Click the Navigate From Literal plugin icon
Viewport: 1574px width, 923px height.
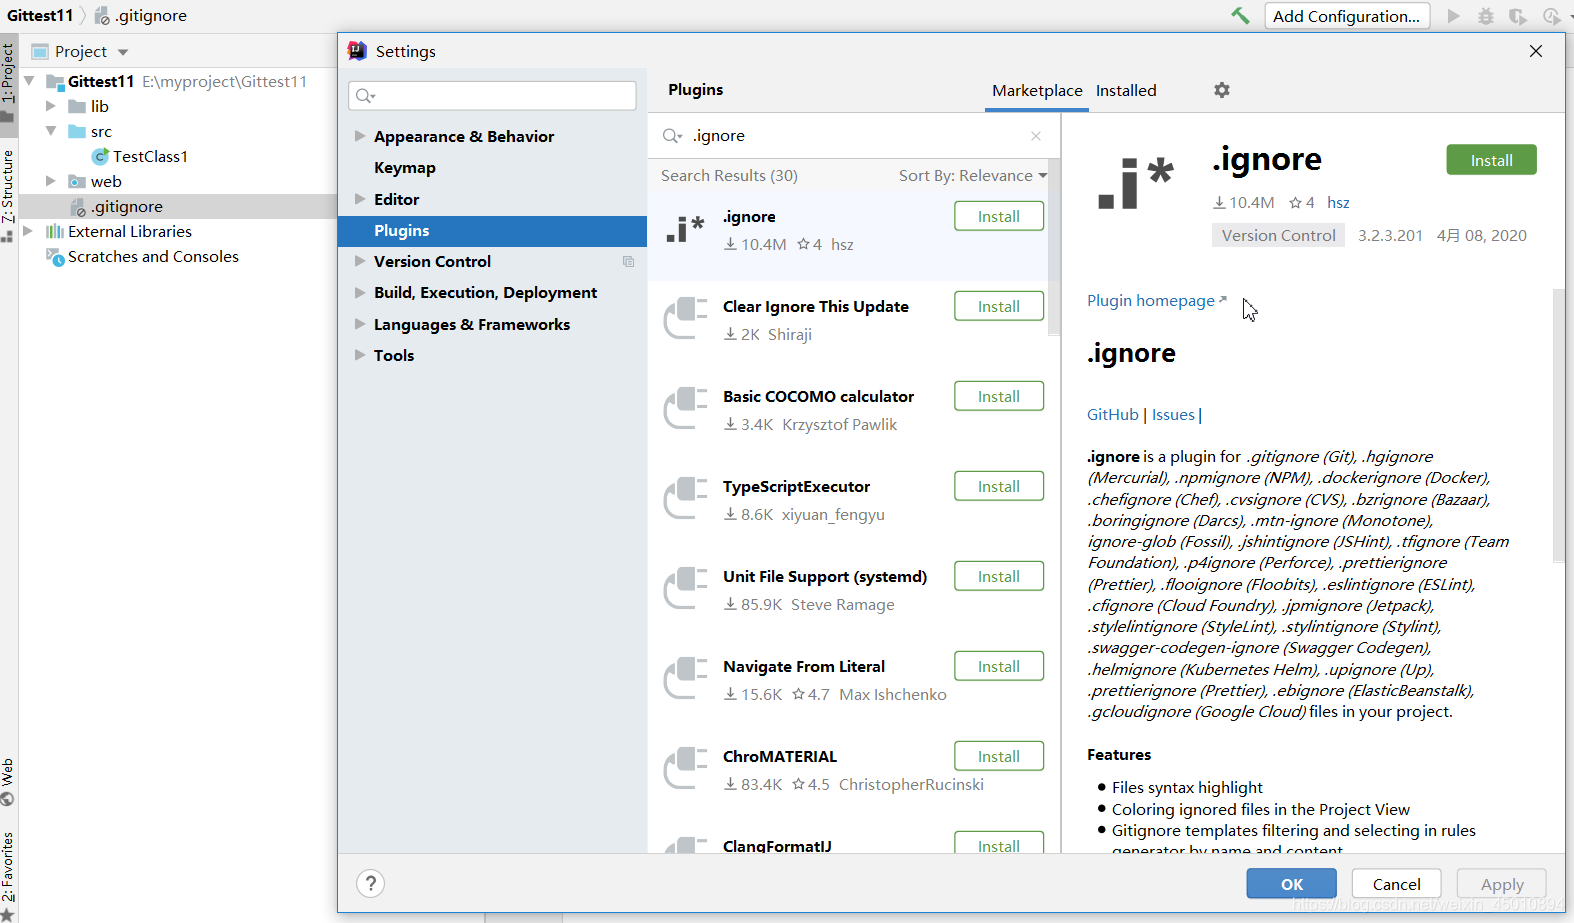[686, 678]
